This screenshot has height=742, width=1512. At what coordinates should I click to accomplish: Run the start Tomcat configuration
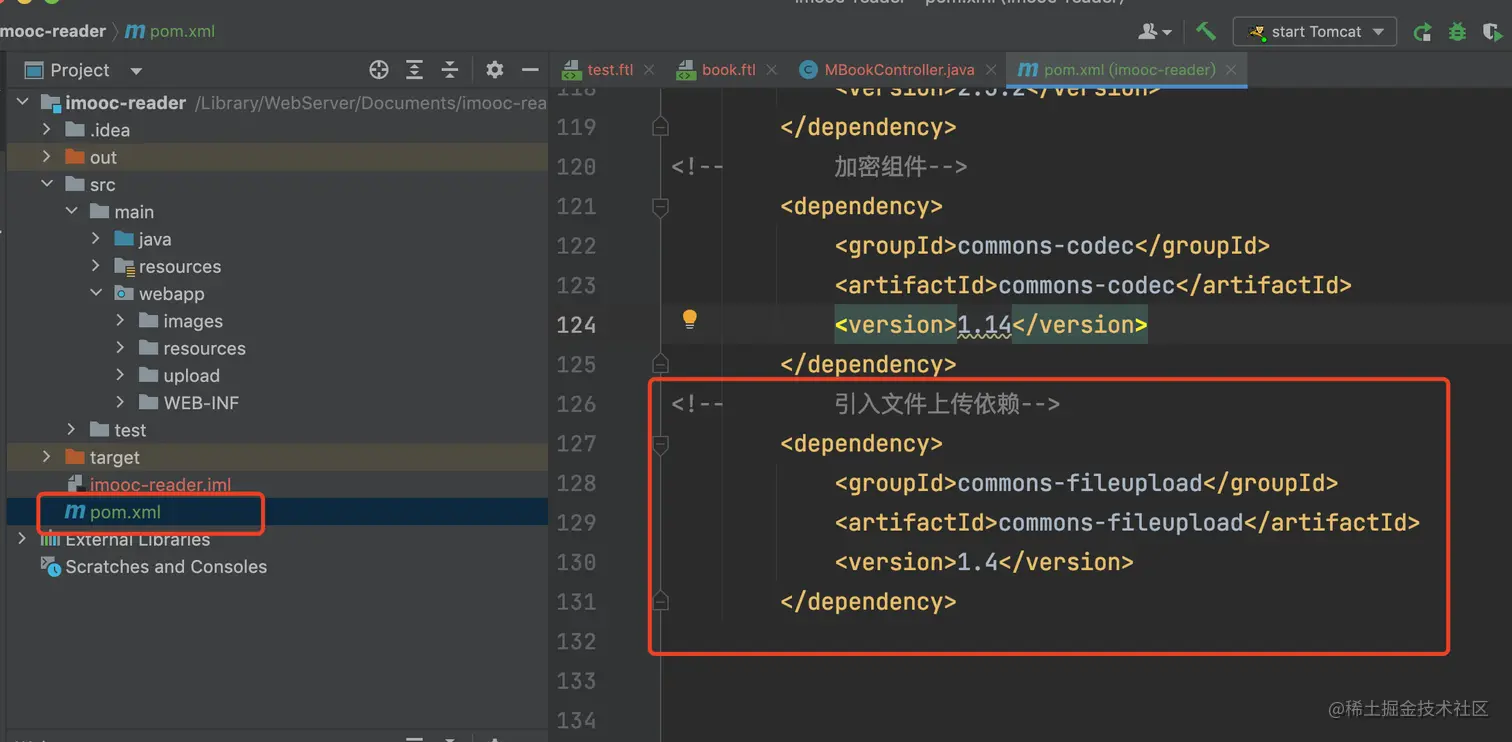(1422, 32)
